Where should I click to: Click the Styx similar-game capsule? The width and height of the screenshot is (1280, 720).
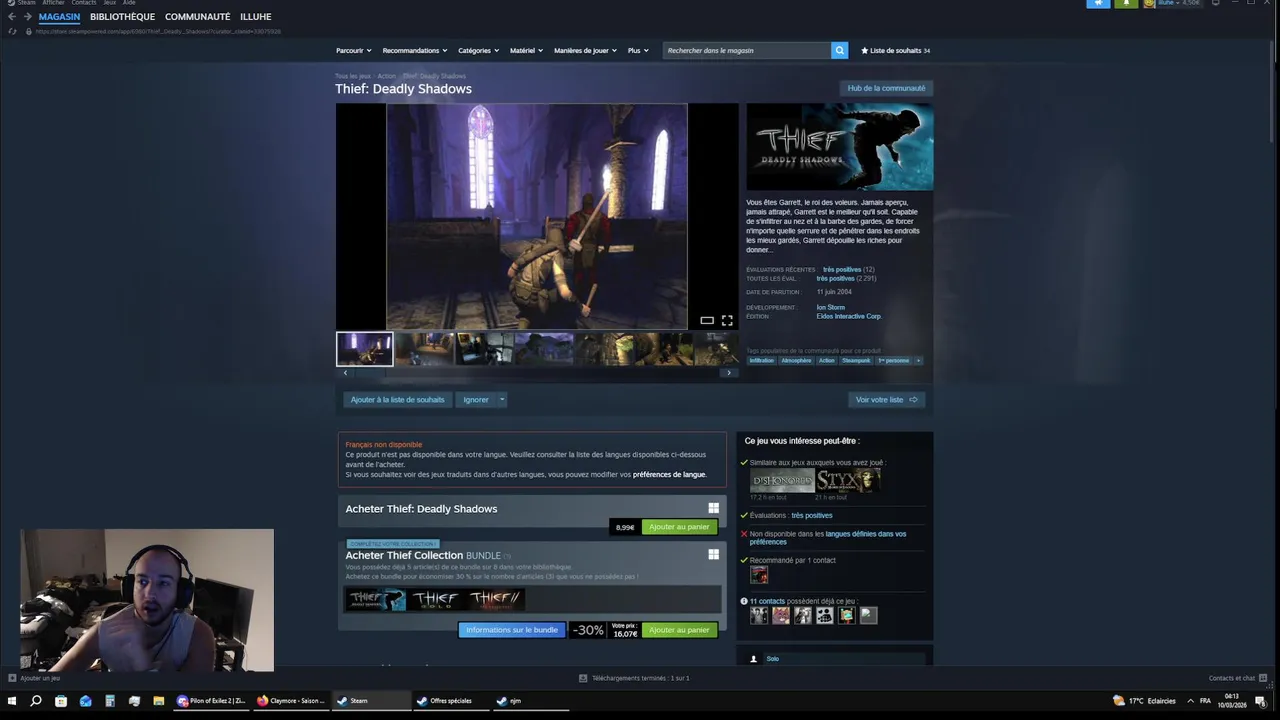[848, 480]
